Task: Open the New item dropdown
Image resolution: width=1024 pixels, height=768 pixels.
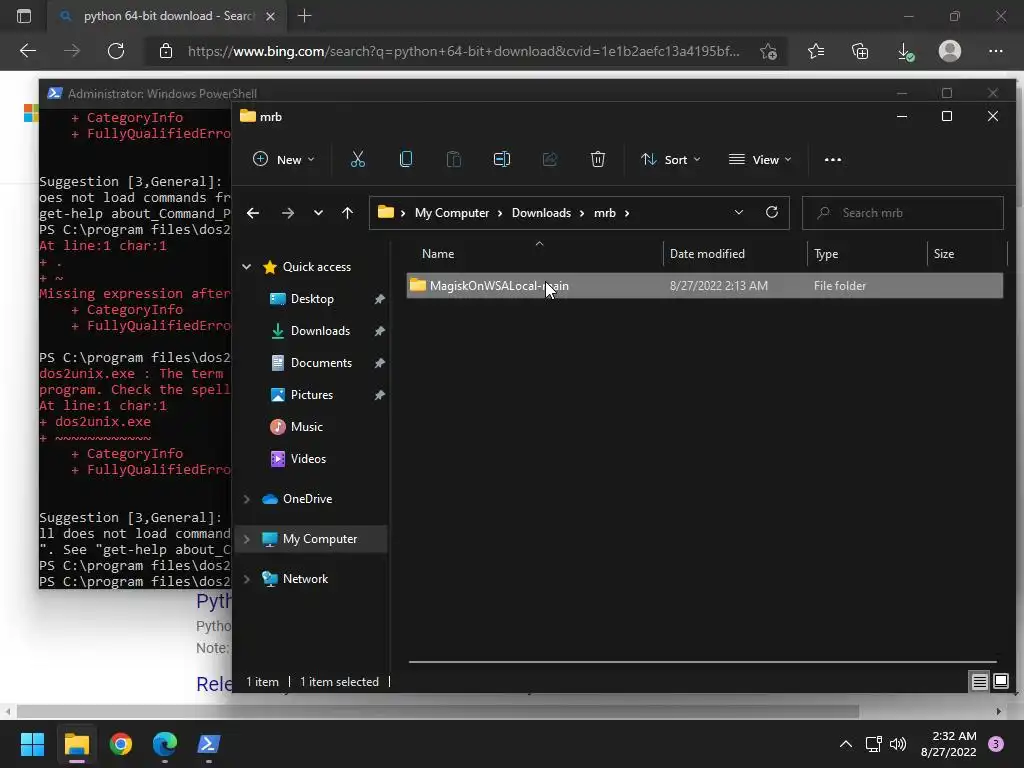Action: [283, 159]
